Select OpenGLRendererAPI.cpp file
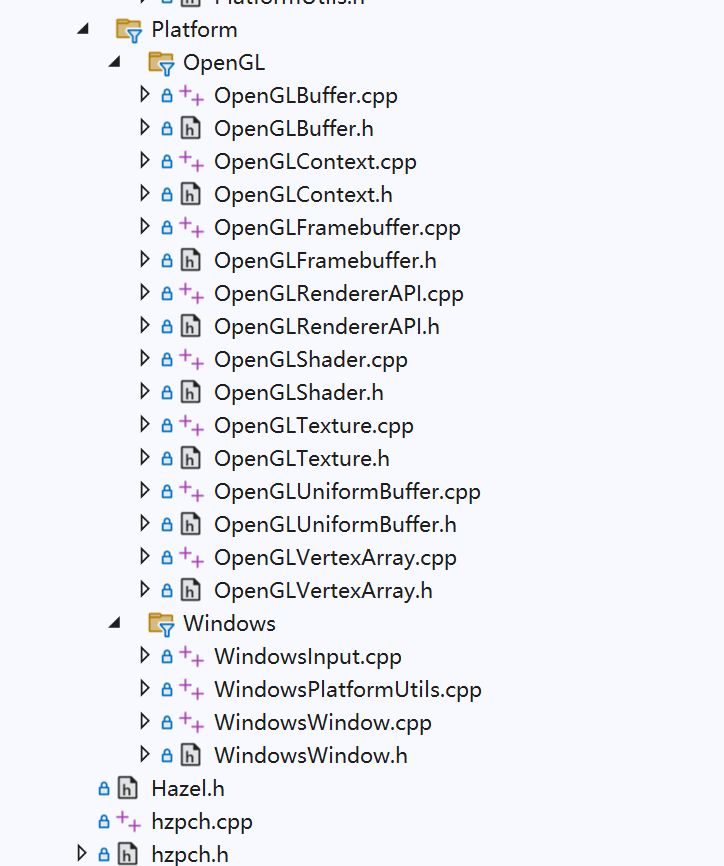The width and height of the screenshot is (724, 866). point(339,294)
